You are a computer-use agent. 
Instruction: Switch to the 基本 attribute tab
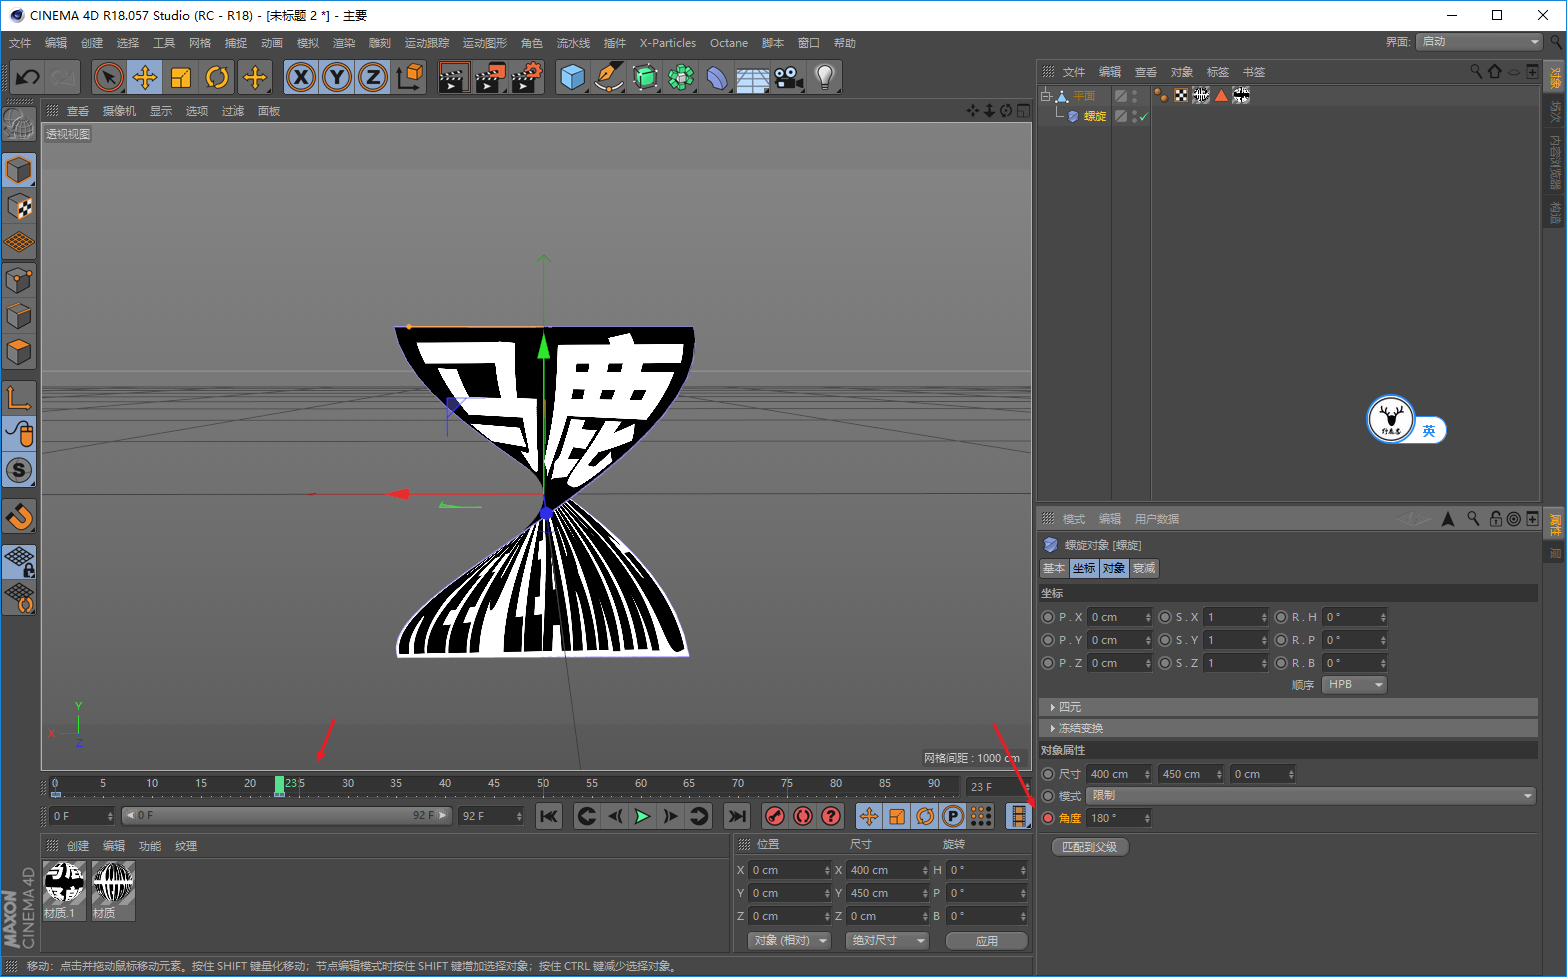(x=1054, y=568)
